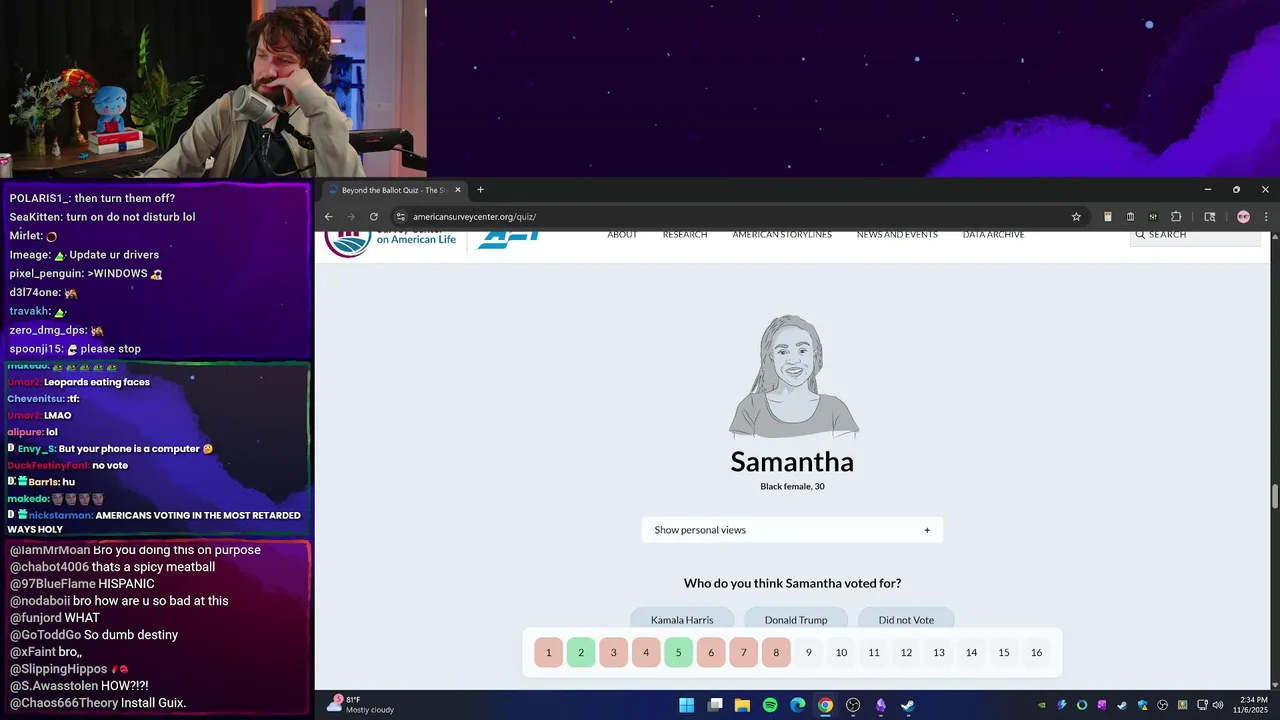Open Steam from the taskbar
The width and height of the screenshot is (1280, 720).
pos(907,705)
